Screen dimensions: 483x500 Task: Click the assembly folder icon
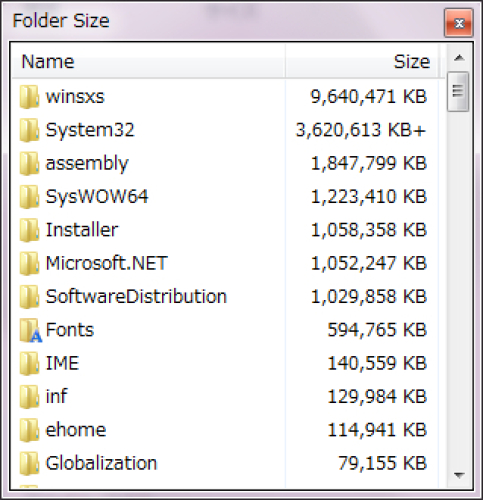29,163
